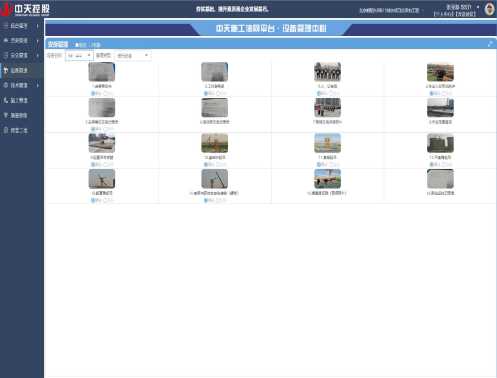Screen dimensions: 497x378
Task: Open the first filter dropdown with dotted border
Action: click(79, 56)
